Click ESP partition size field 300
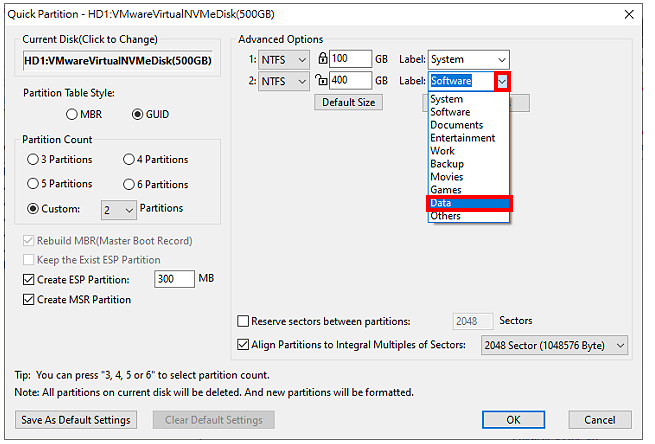 174,279
